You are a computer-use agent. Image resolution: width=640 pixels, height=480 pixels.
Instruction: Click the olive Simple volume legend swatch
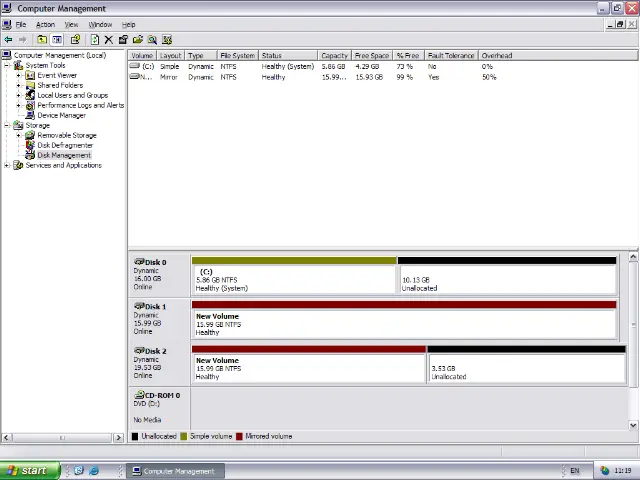click(x=183, y=436)
